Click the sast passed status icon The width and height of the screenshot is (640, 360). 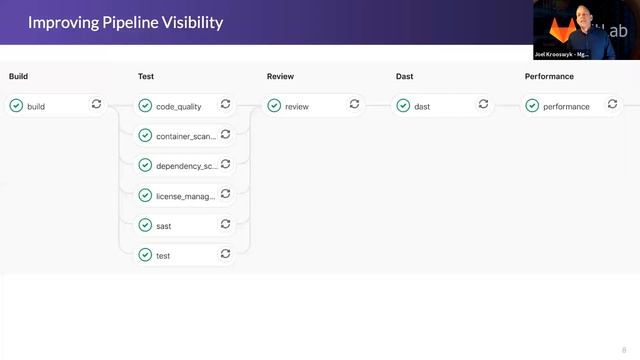click(x=145, y=225)
